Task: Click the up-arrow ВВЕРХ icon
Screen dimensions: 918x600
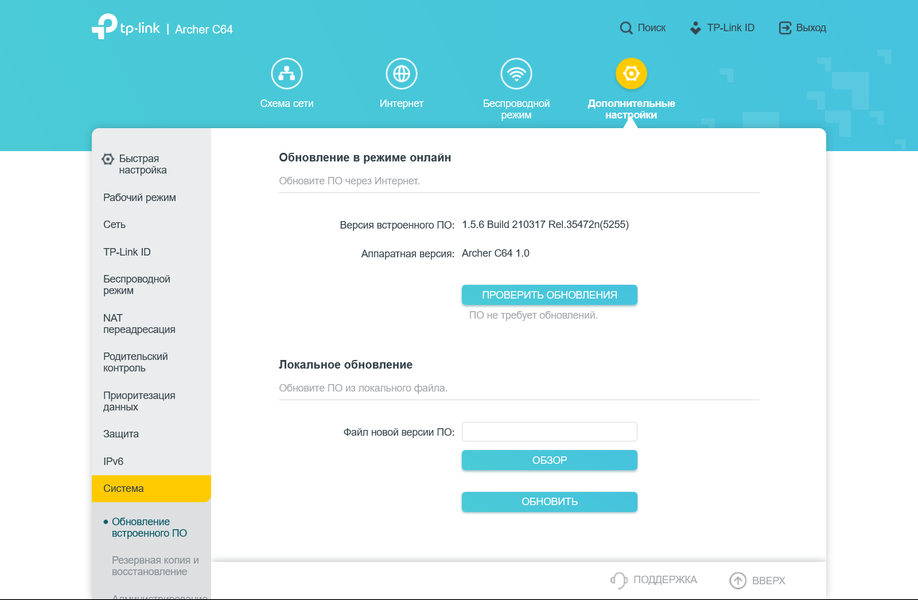Action: (x=738, y=580)
